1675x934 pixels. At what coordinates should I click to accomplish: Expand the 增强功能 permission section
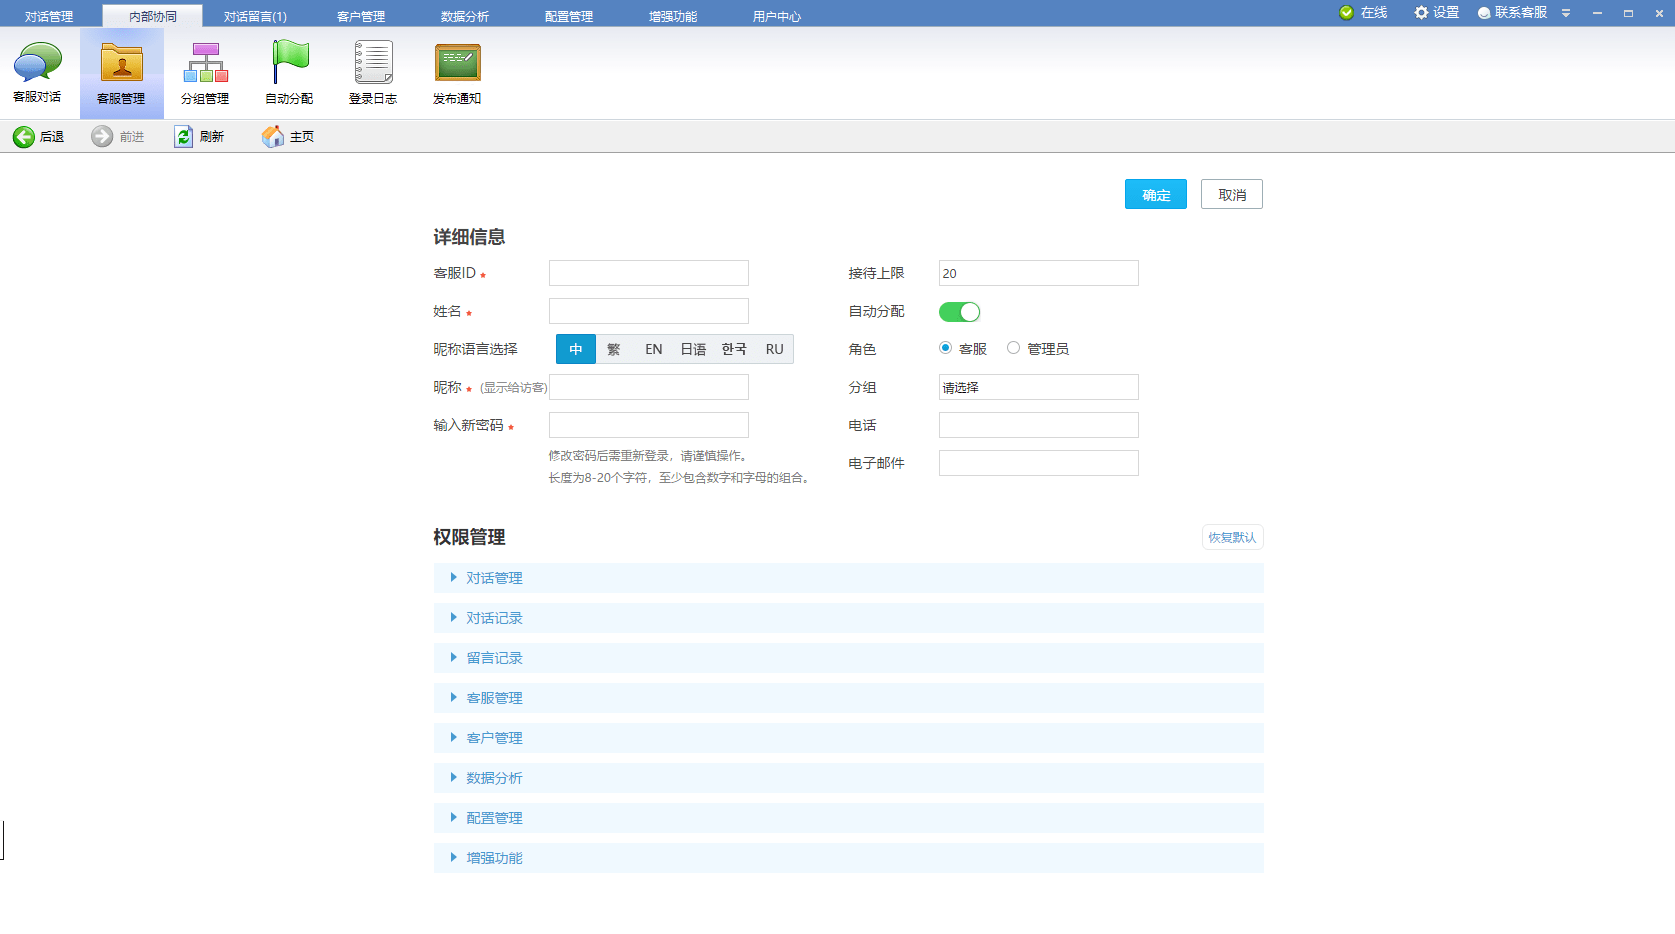[x=848, y=858]
